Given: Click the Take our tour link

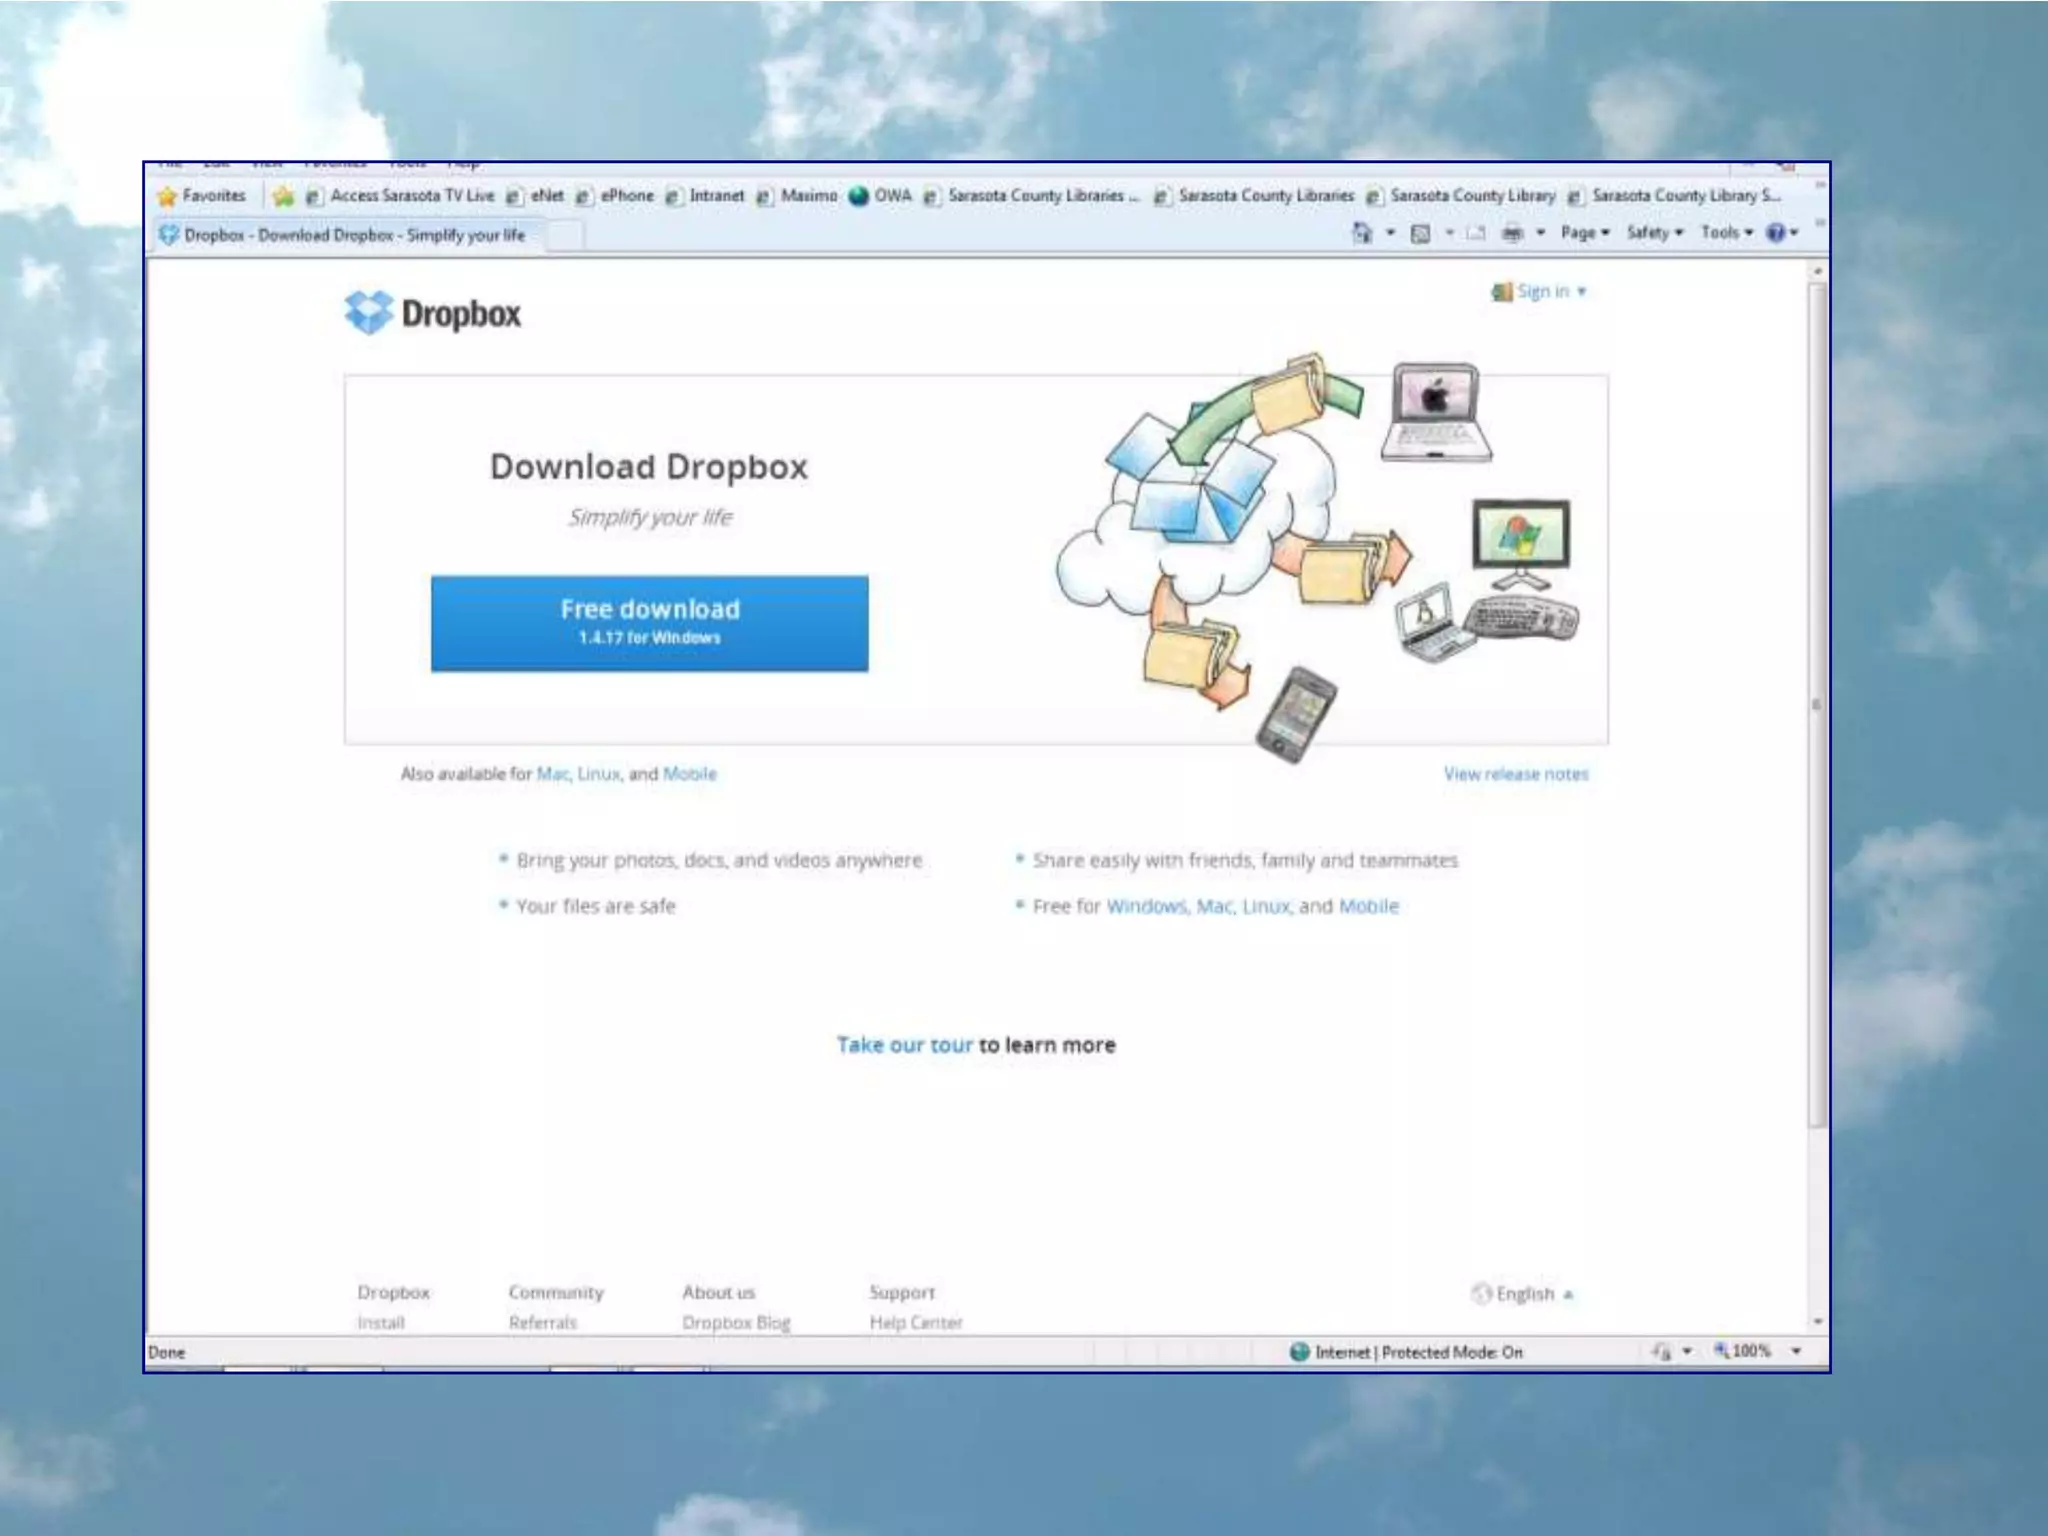Looking at the screenshot, I should (x=904, y=1045).
